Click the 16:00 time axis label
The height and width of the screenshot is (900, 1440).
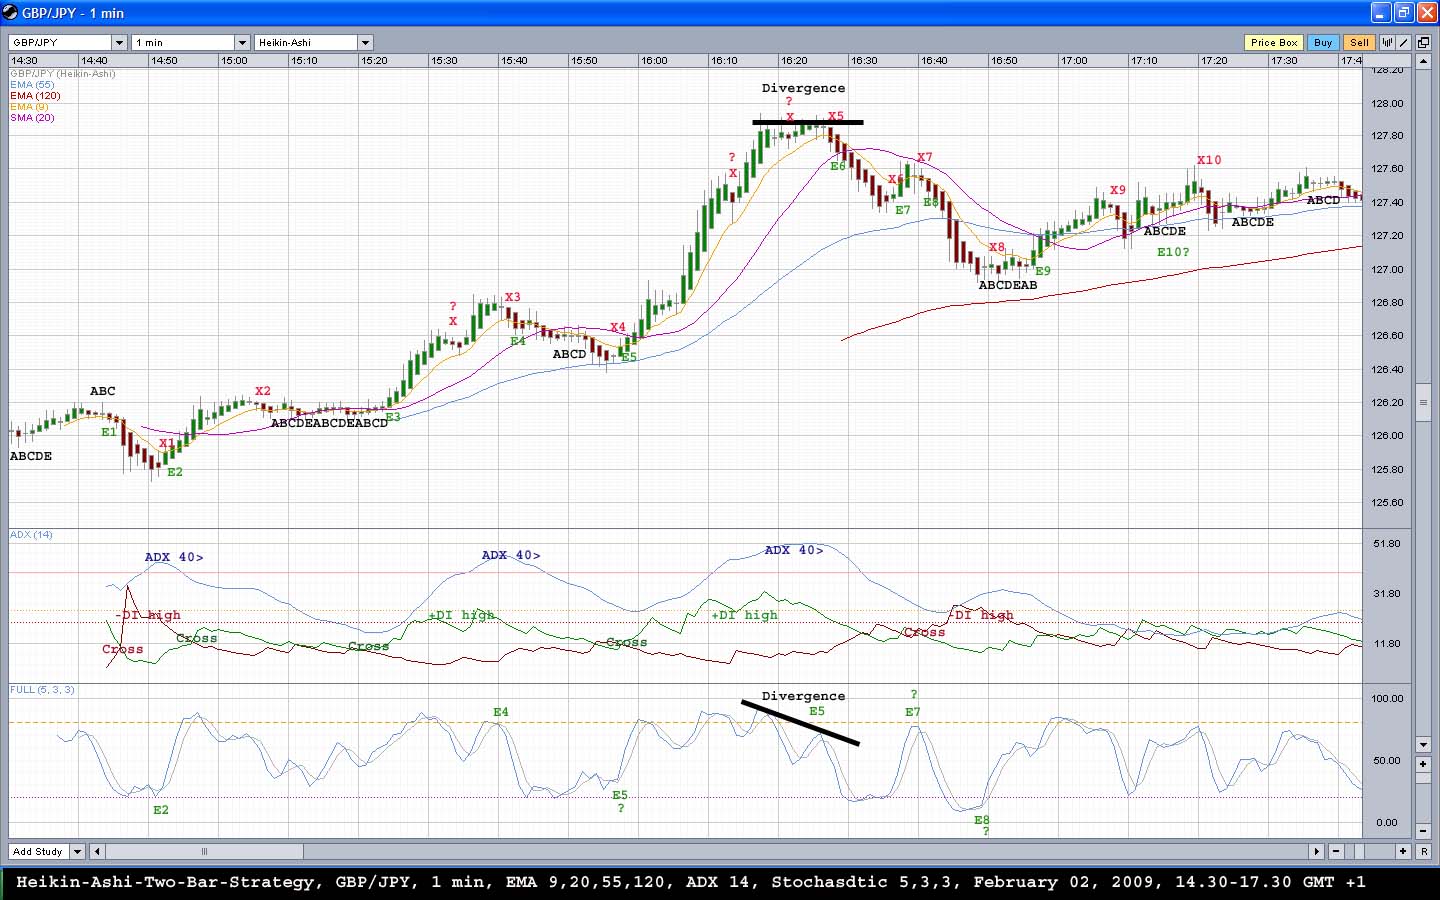click(x=654, y=61)
